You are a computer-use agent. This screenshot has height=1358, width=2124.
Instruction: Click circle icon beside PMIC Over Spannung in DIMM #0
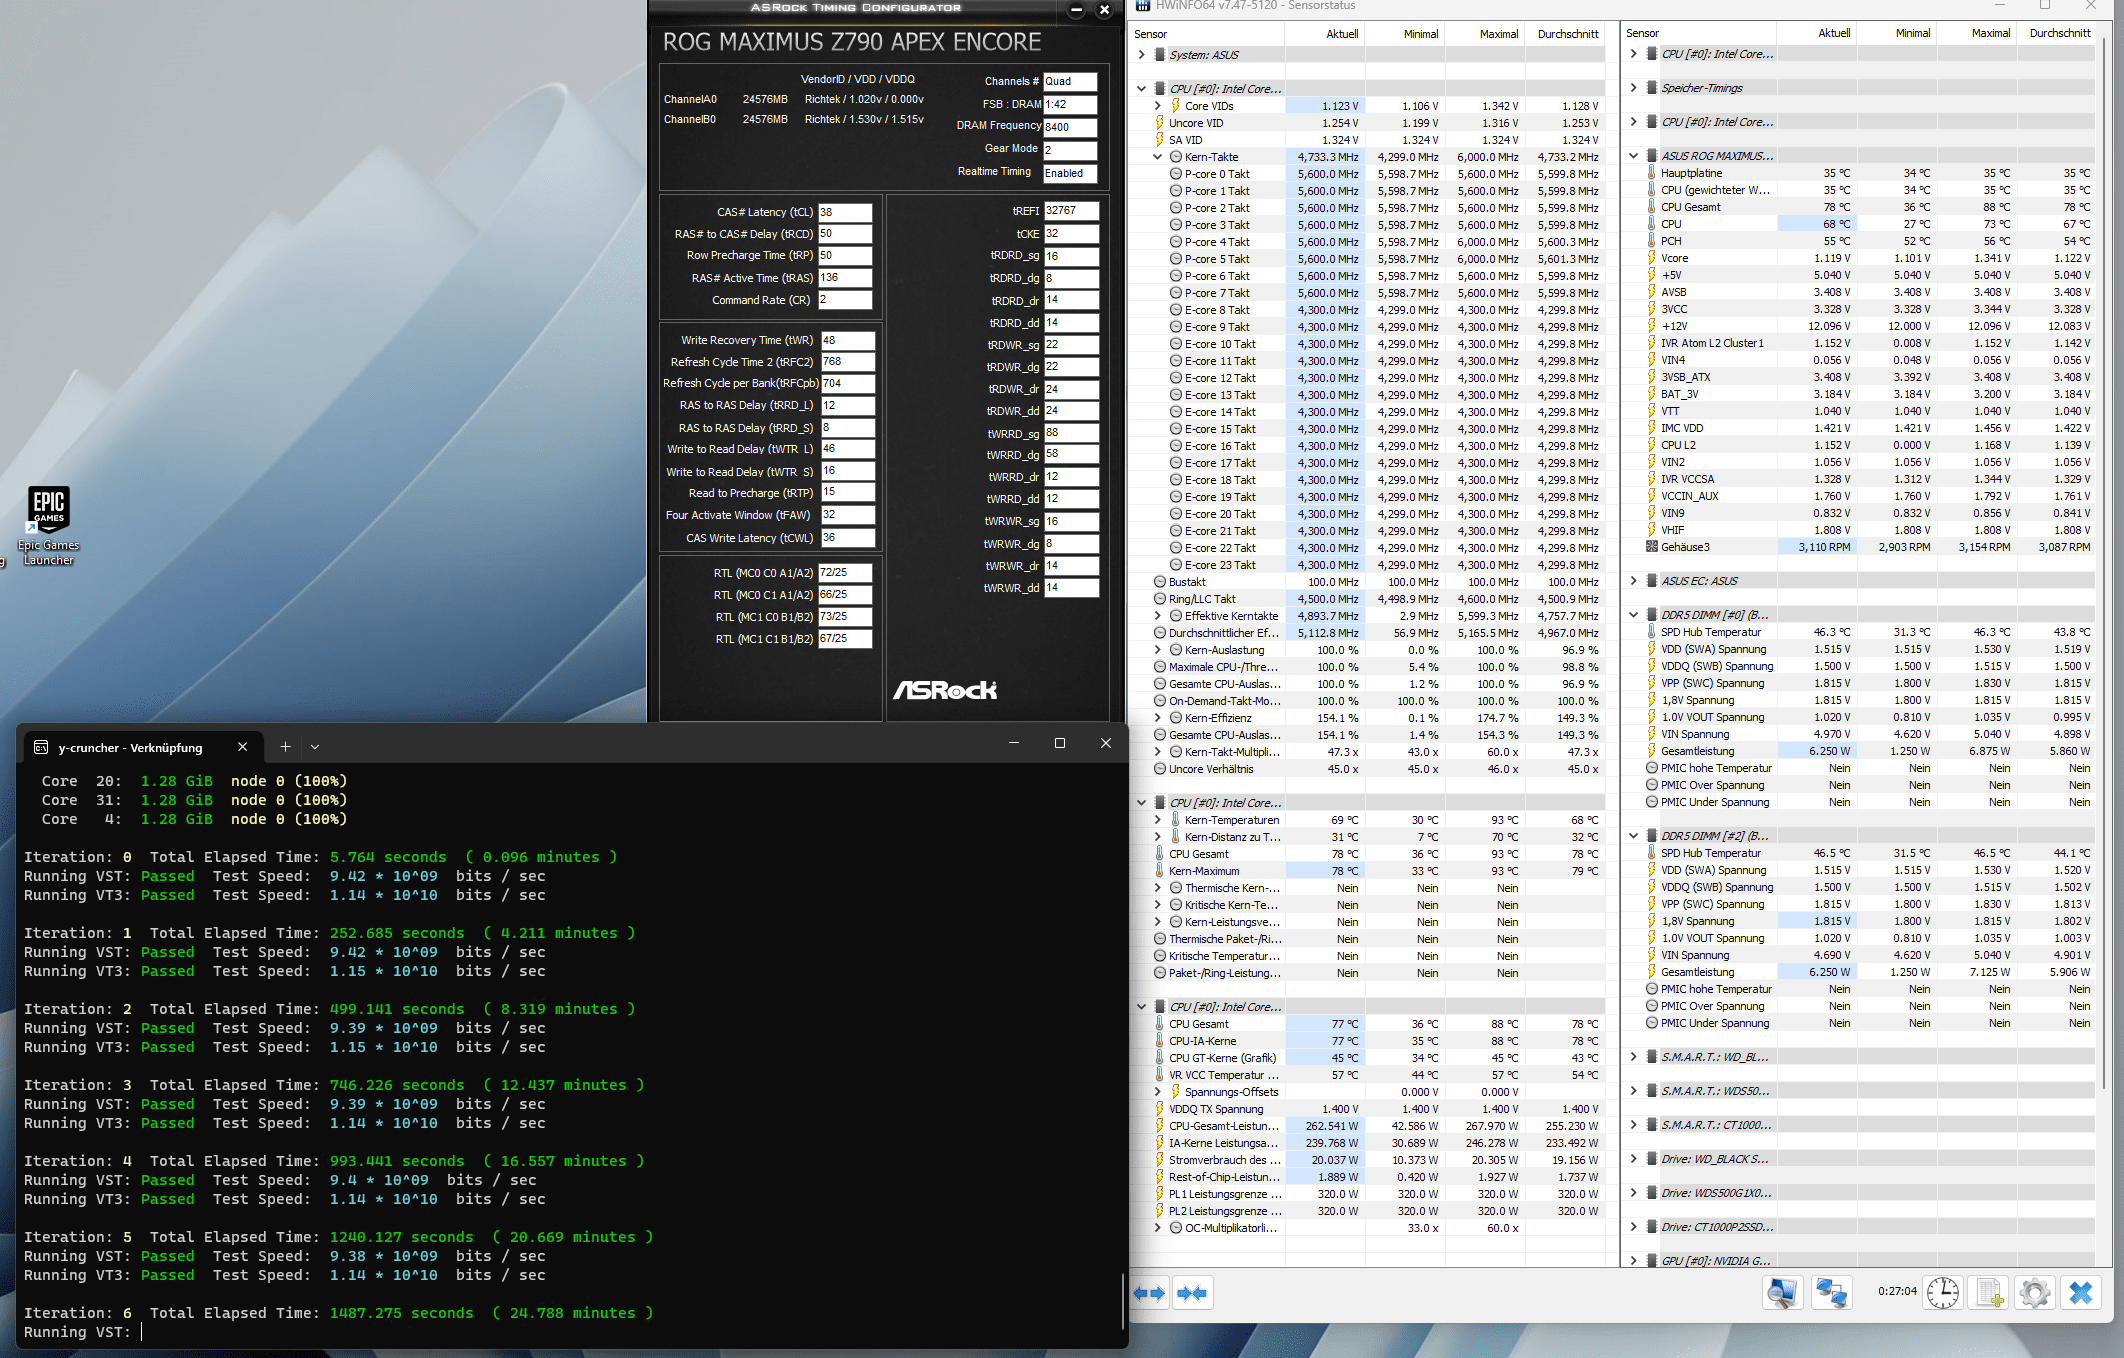tap(1652, 785)
